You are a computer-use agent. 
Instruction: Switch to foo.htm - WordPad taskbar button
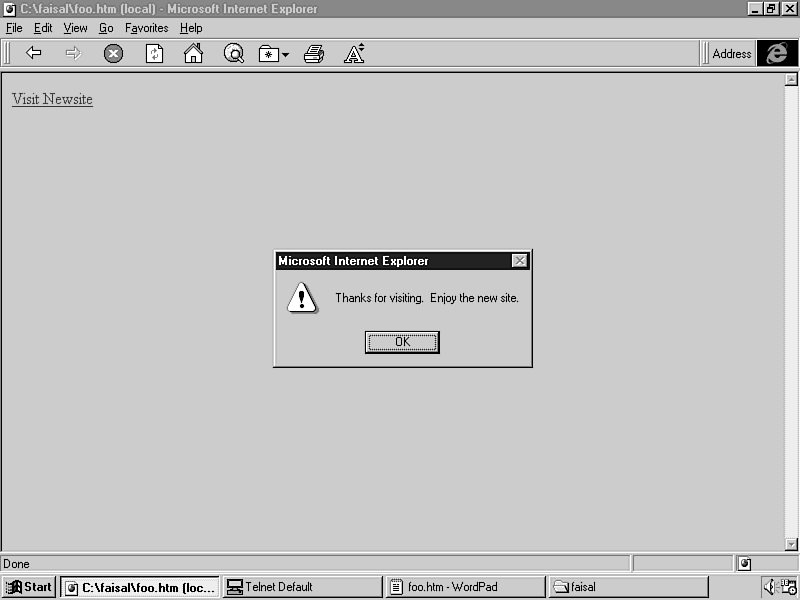466,587
